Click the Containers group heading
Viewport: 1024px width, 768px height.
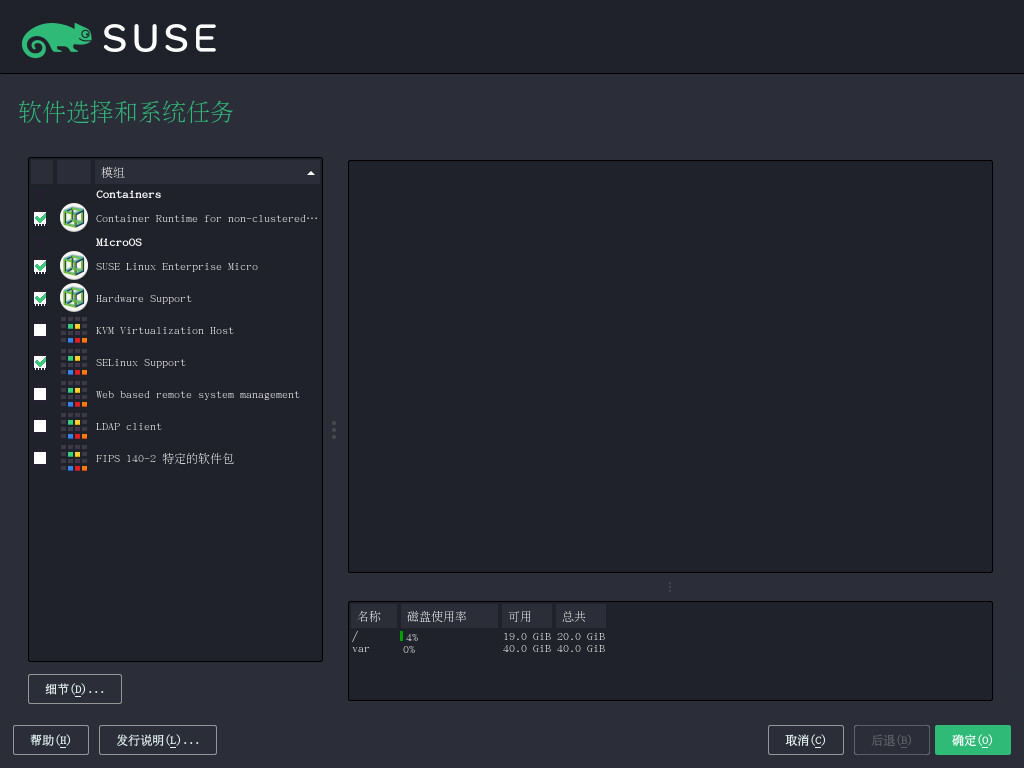[x=128, y=195]
